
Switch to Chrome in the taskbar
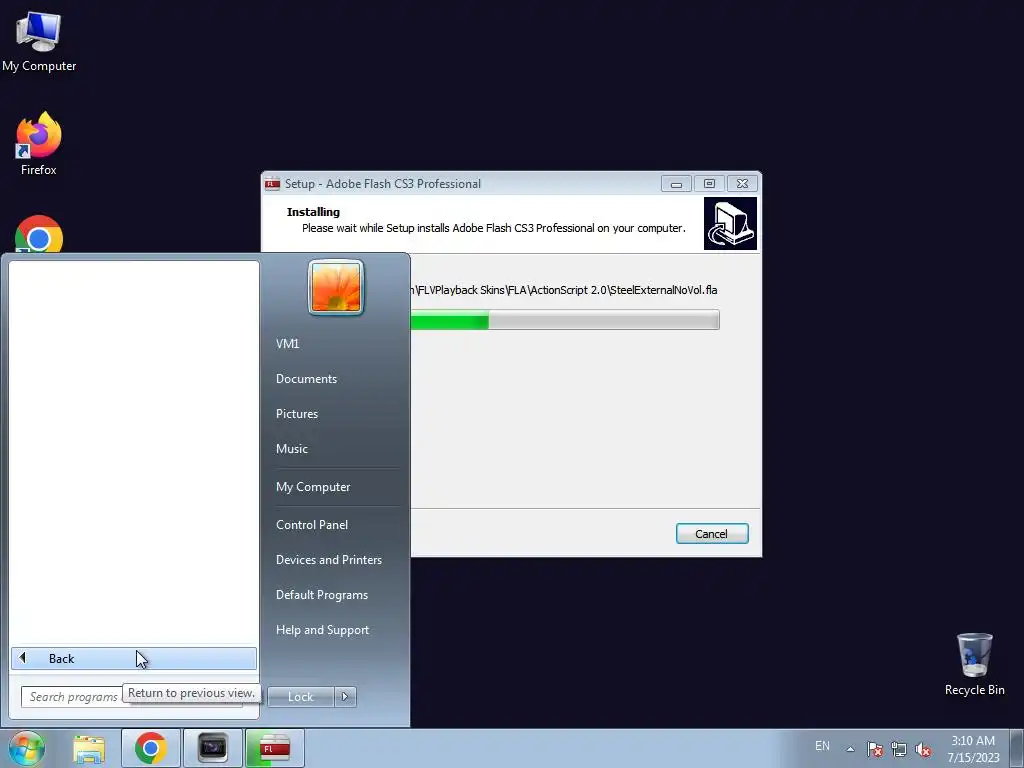[151, 748]
